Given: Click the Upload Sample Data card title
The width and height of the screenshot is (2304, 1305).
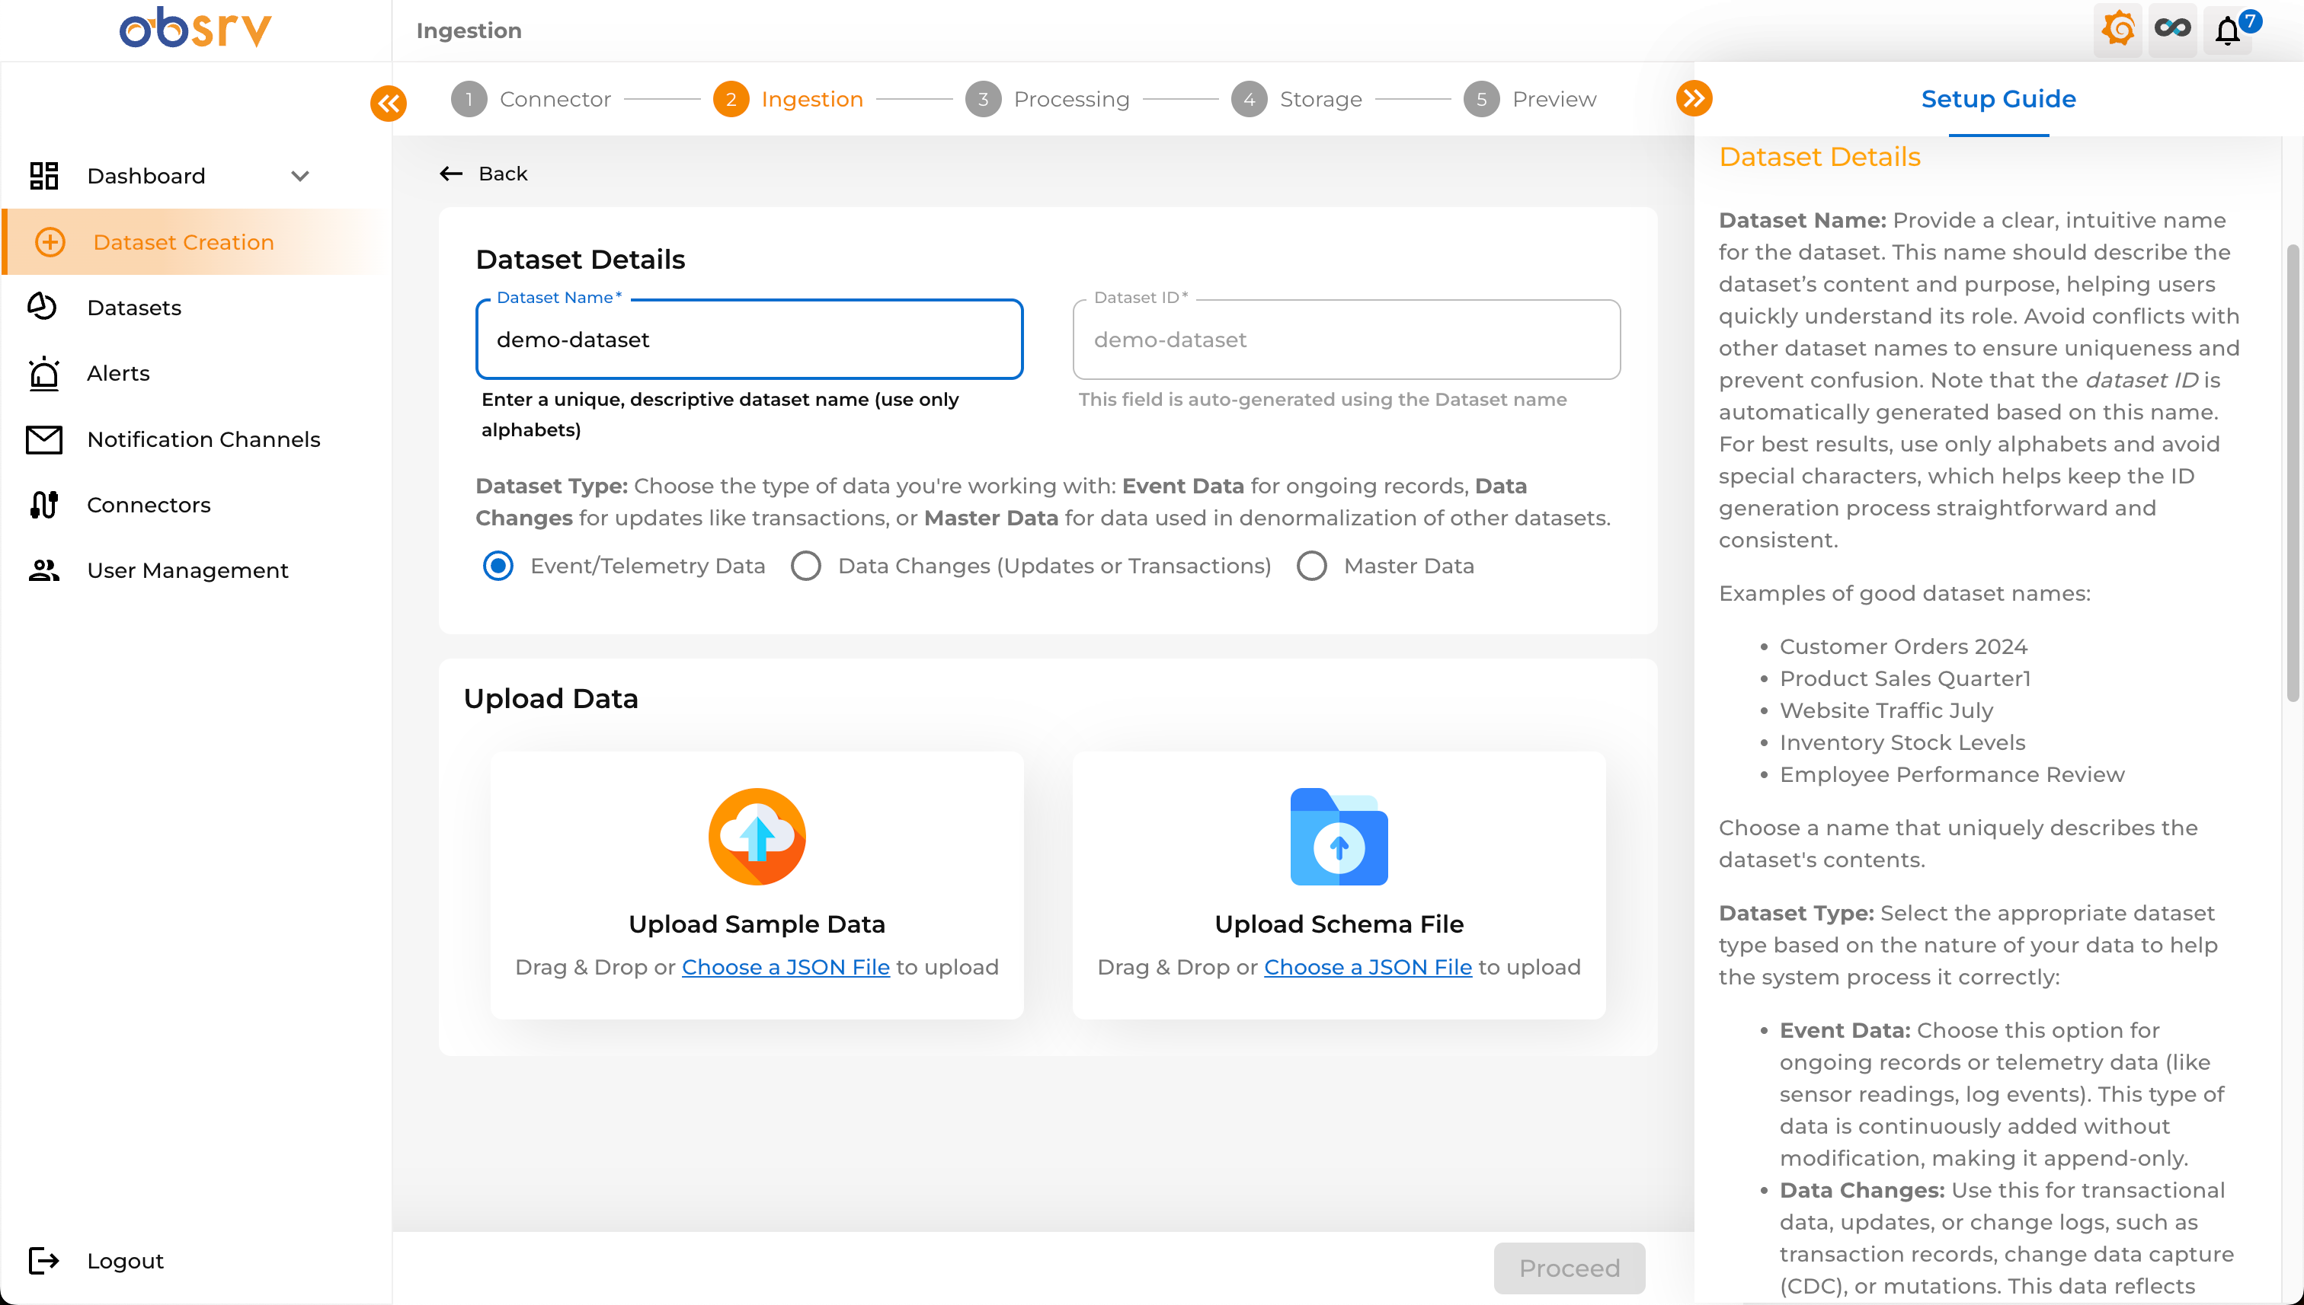Looking at the screenshot, I should coord(757,924).
